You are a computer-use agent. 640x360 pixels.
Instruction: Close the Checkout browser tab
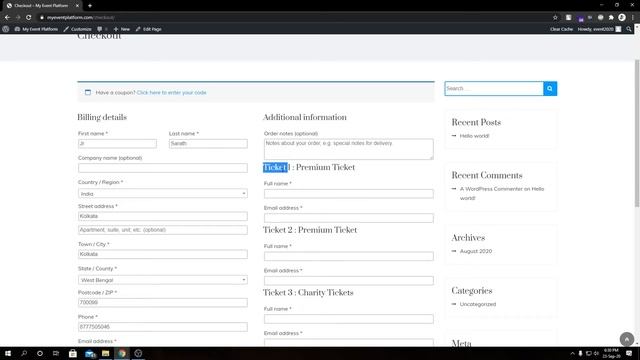click(x=77, y=6)
